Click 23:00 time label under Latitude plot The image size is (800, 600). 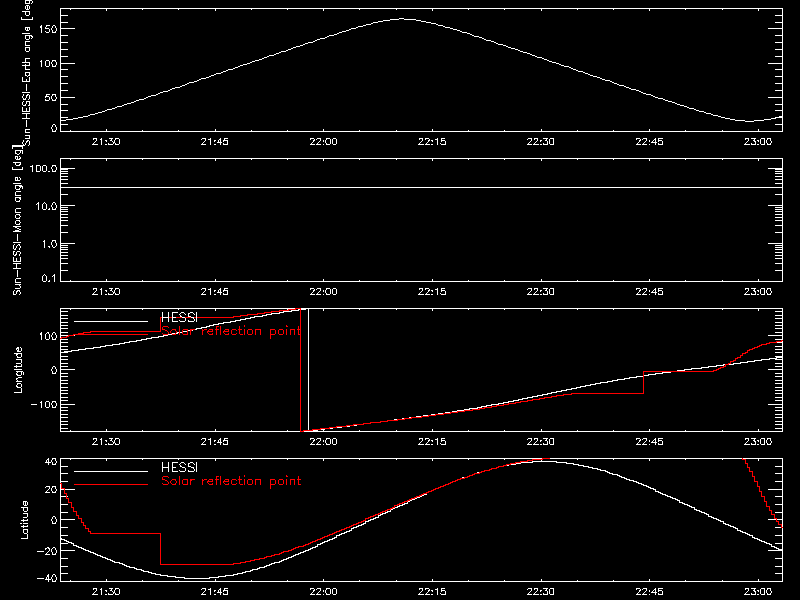[758, 592]
